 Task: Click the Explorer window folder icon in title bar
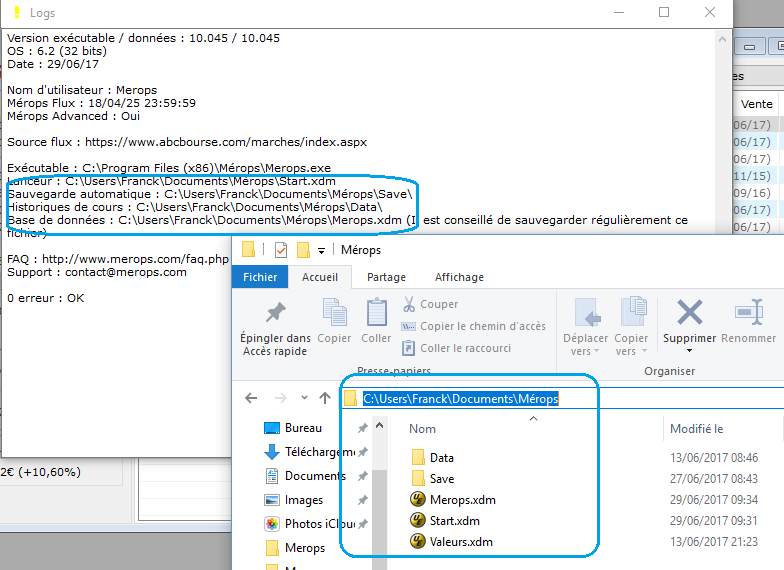click(248, 249)
